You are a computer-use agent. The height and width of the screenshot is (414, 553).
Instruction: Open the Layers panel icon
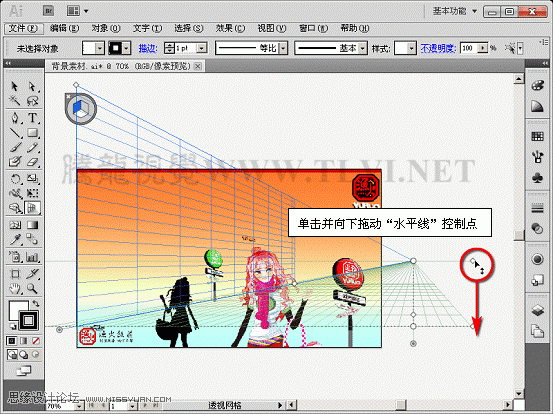537,310
